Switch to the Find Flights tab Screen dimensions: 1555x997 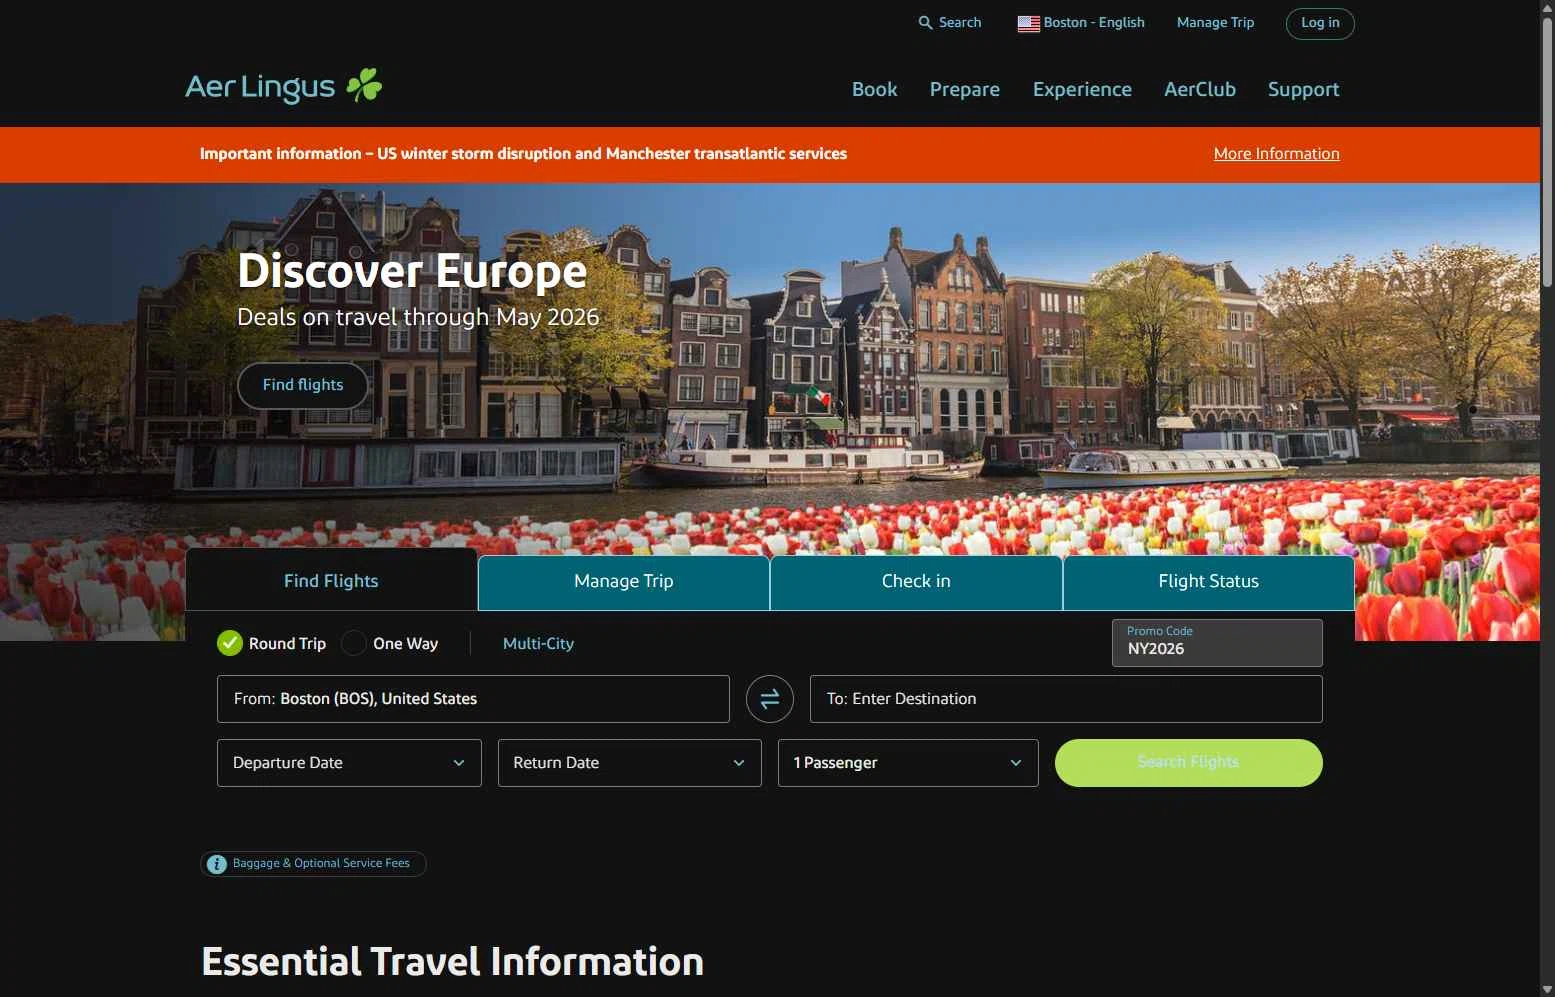click(331, 581)
